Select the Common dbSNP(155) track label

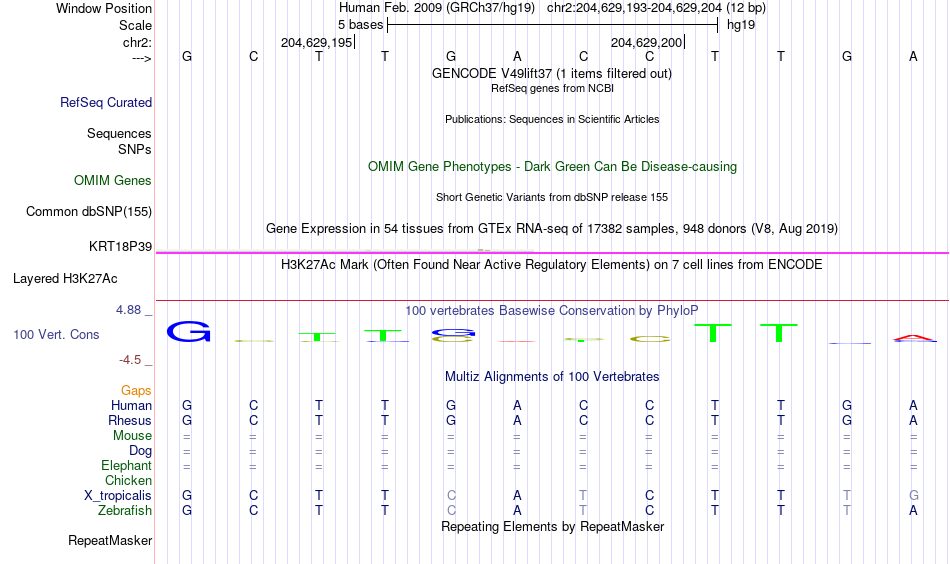(88, 211)
